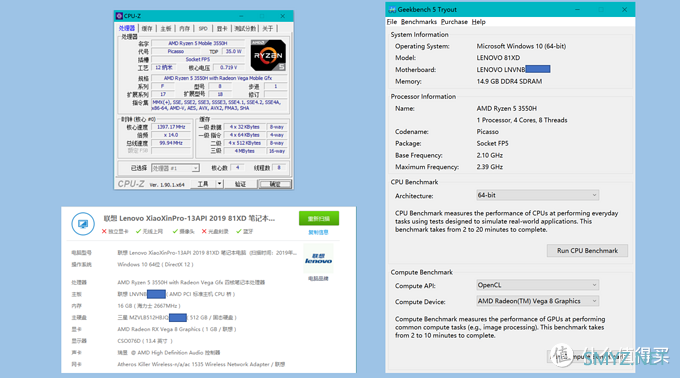Click the green check beside 蓝牙
Screen dimensions: 680x378
point(239,231)
